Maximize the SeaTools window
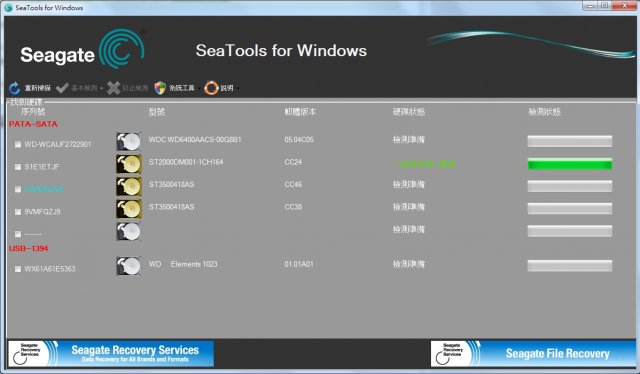Viewport: 640px width, 374px height. click(605, 6)
